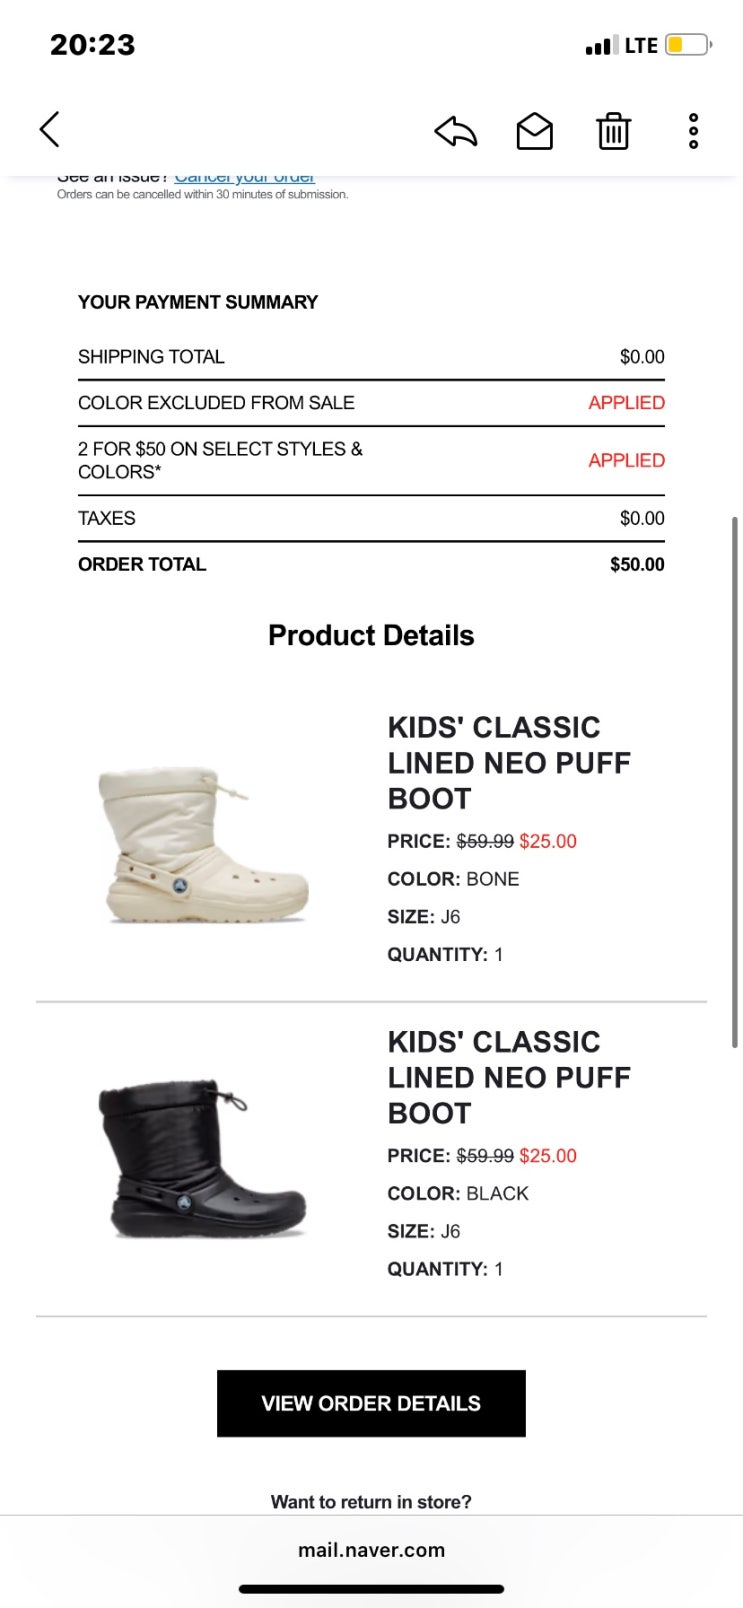
Task: Delete email with trash can icon
Action: click(x=613, y=131)
